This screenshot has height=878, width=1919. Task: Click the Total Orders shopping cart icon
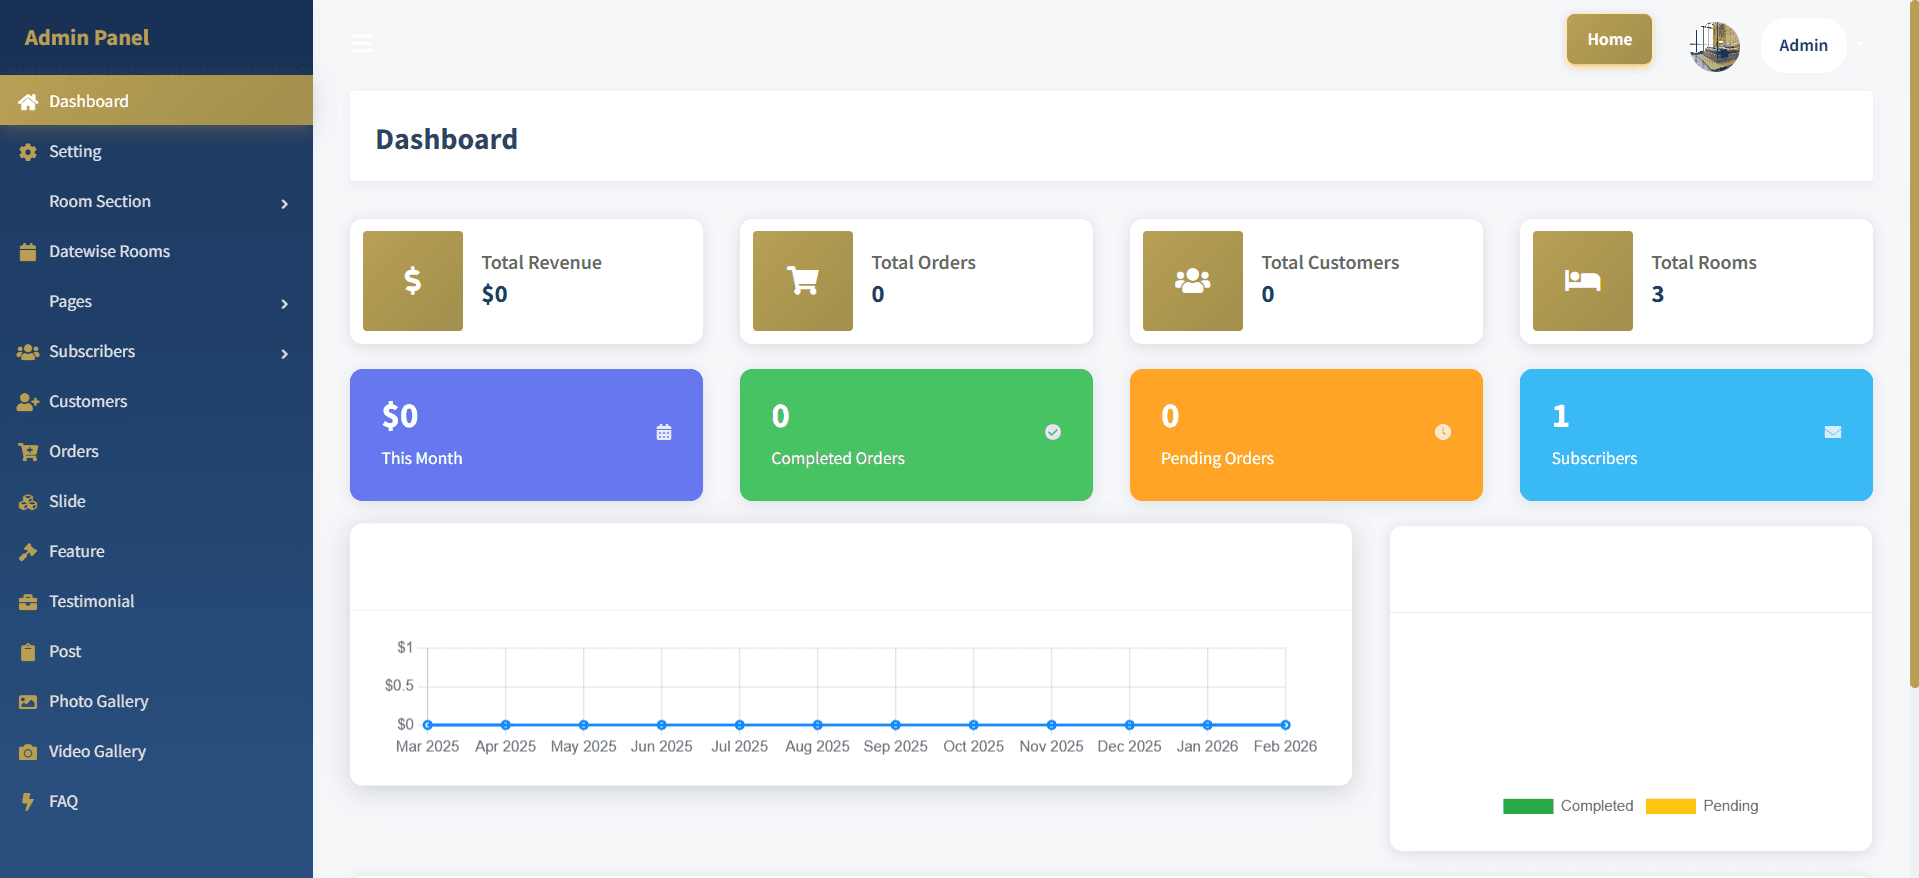[x=803, y=281]
